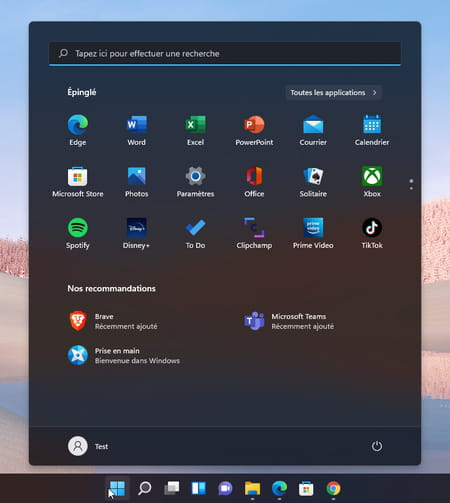This screenshot has width=450, height=503.
Task: Open Xbox from pinned apps
Action: pos(372,182)
